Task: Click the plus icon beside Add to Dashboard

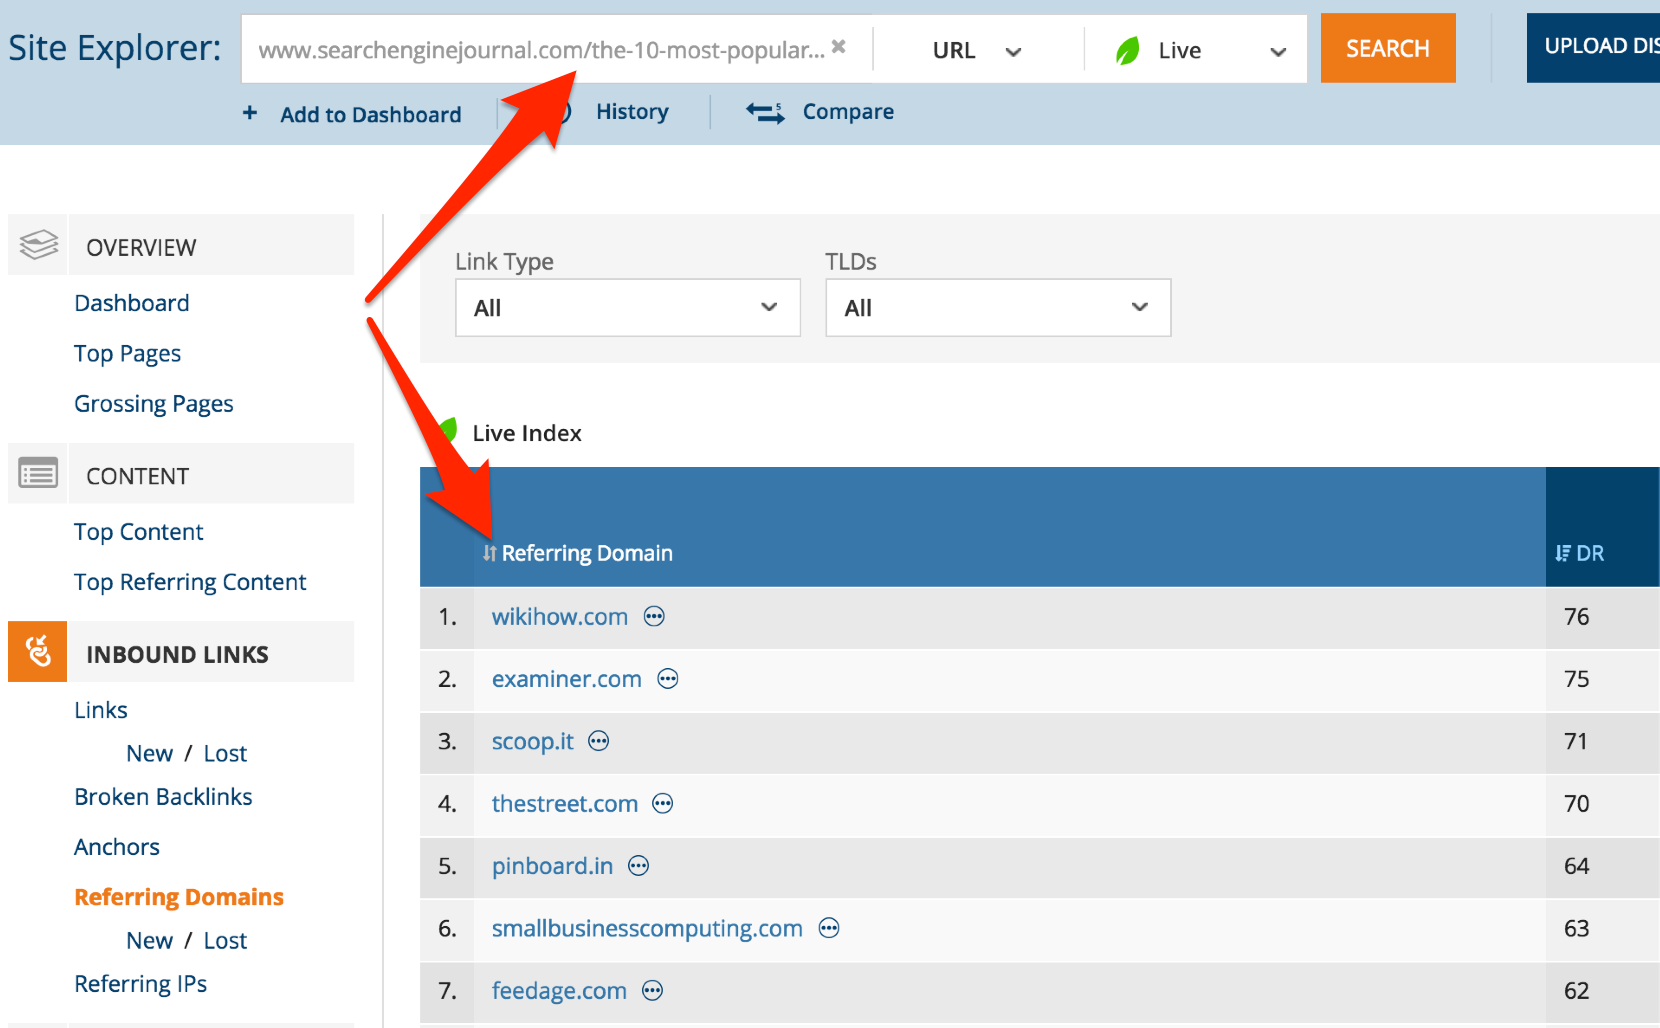Action: pos(250,113)
